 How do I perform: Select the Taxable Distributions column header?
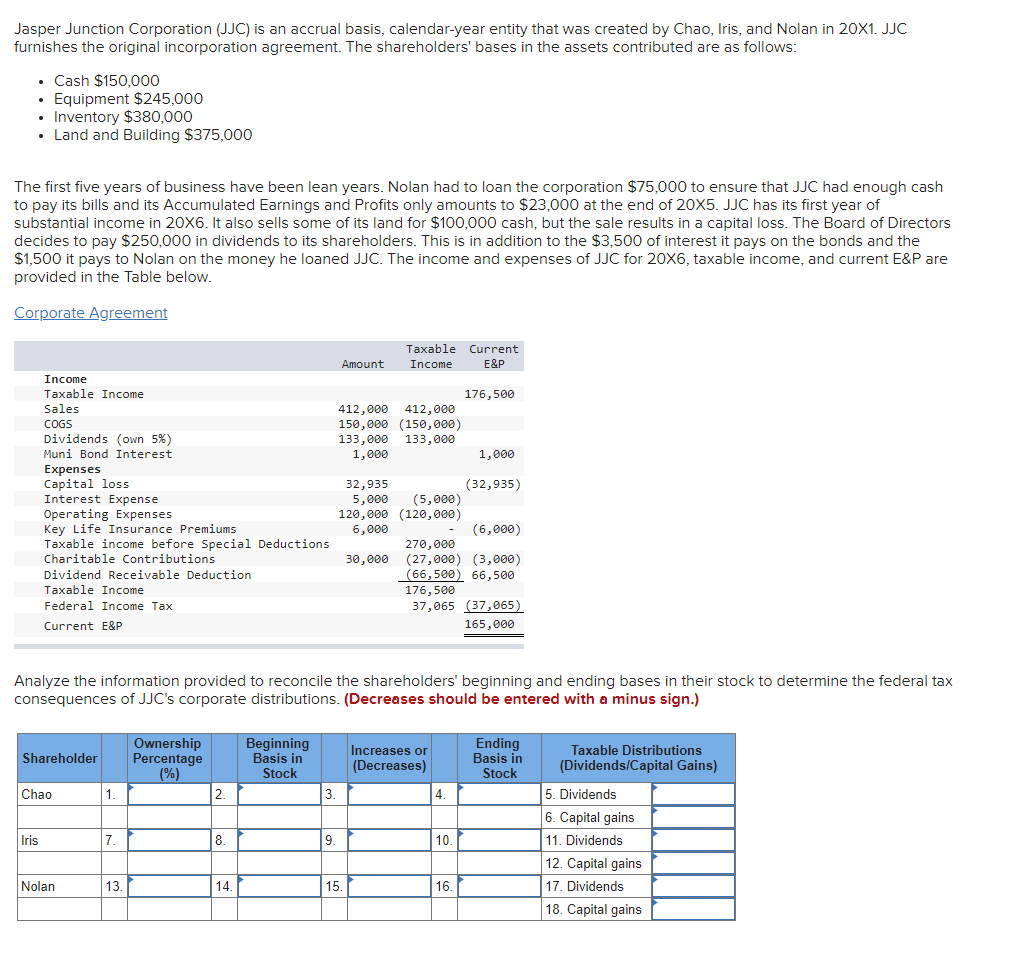pyautogui.click(x=638, y=758)
